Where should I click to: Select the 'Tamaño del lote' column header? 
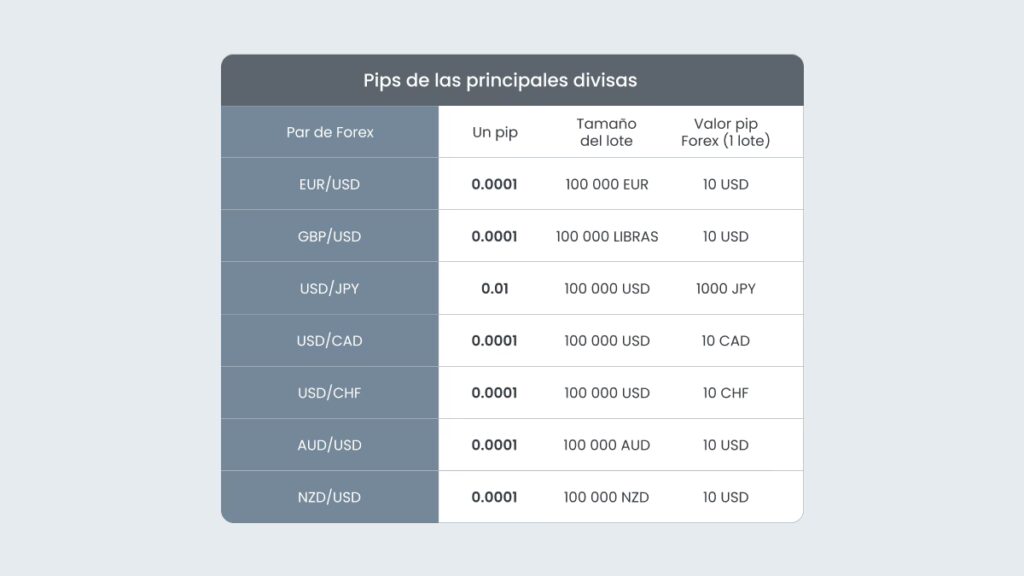606,132
